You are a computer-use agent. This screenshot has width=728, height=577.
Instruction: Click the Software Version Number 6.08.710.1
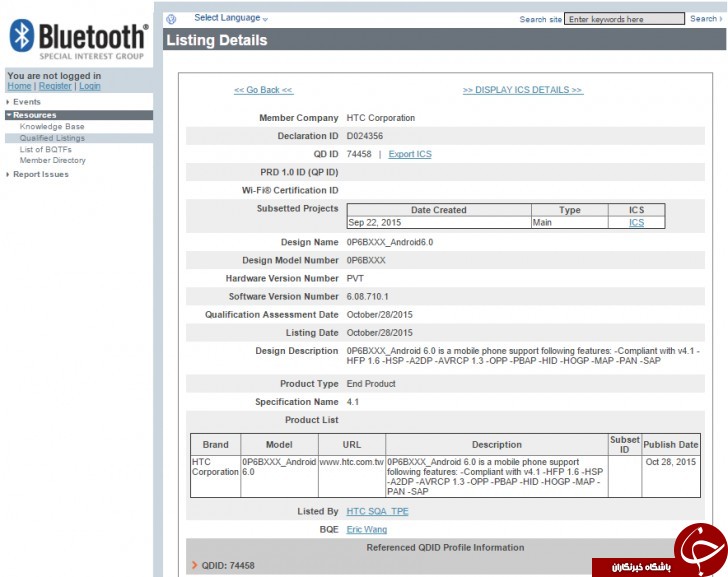[x=368, y=297]
